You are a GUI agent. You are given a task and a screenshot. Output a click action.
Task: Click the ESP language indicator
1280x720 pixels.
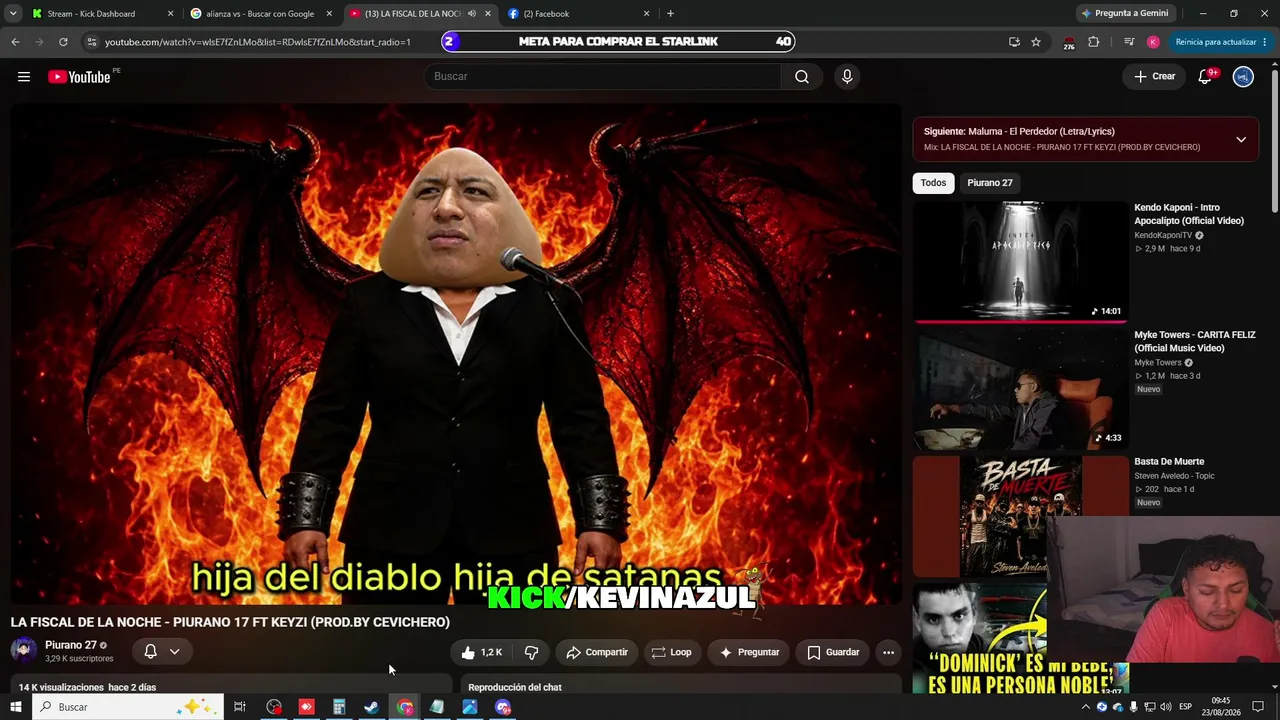click(1186, 707)
